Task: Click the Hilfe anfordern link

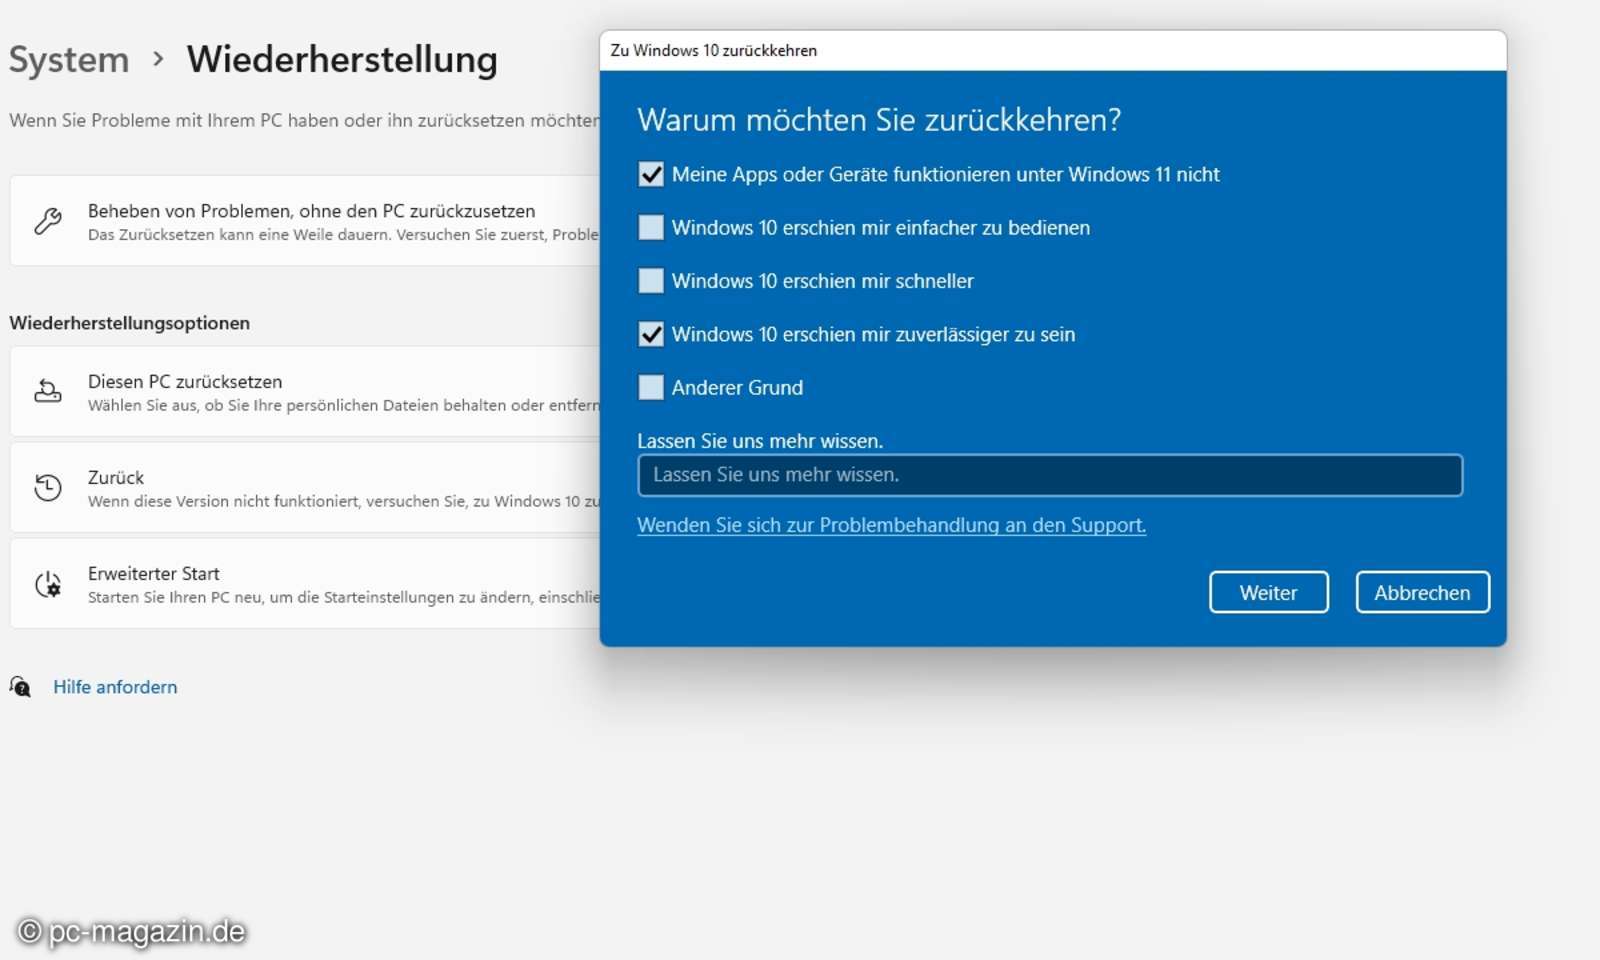Action: [x=115, y=687]
